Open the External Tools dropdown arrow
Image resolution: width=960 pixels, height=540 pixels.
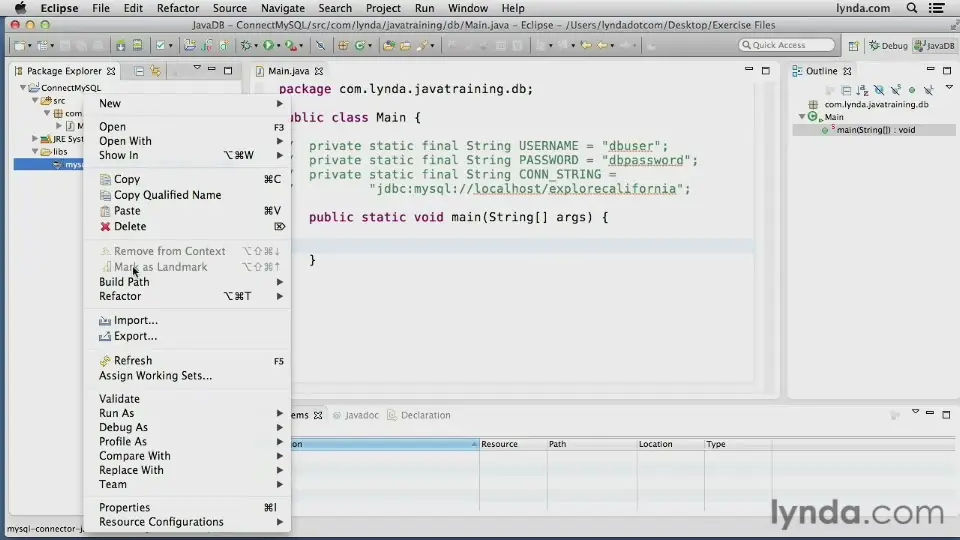[301, 46]
